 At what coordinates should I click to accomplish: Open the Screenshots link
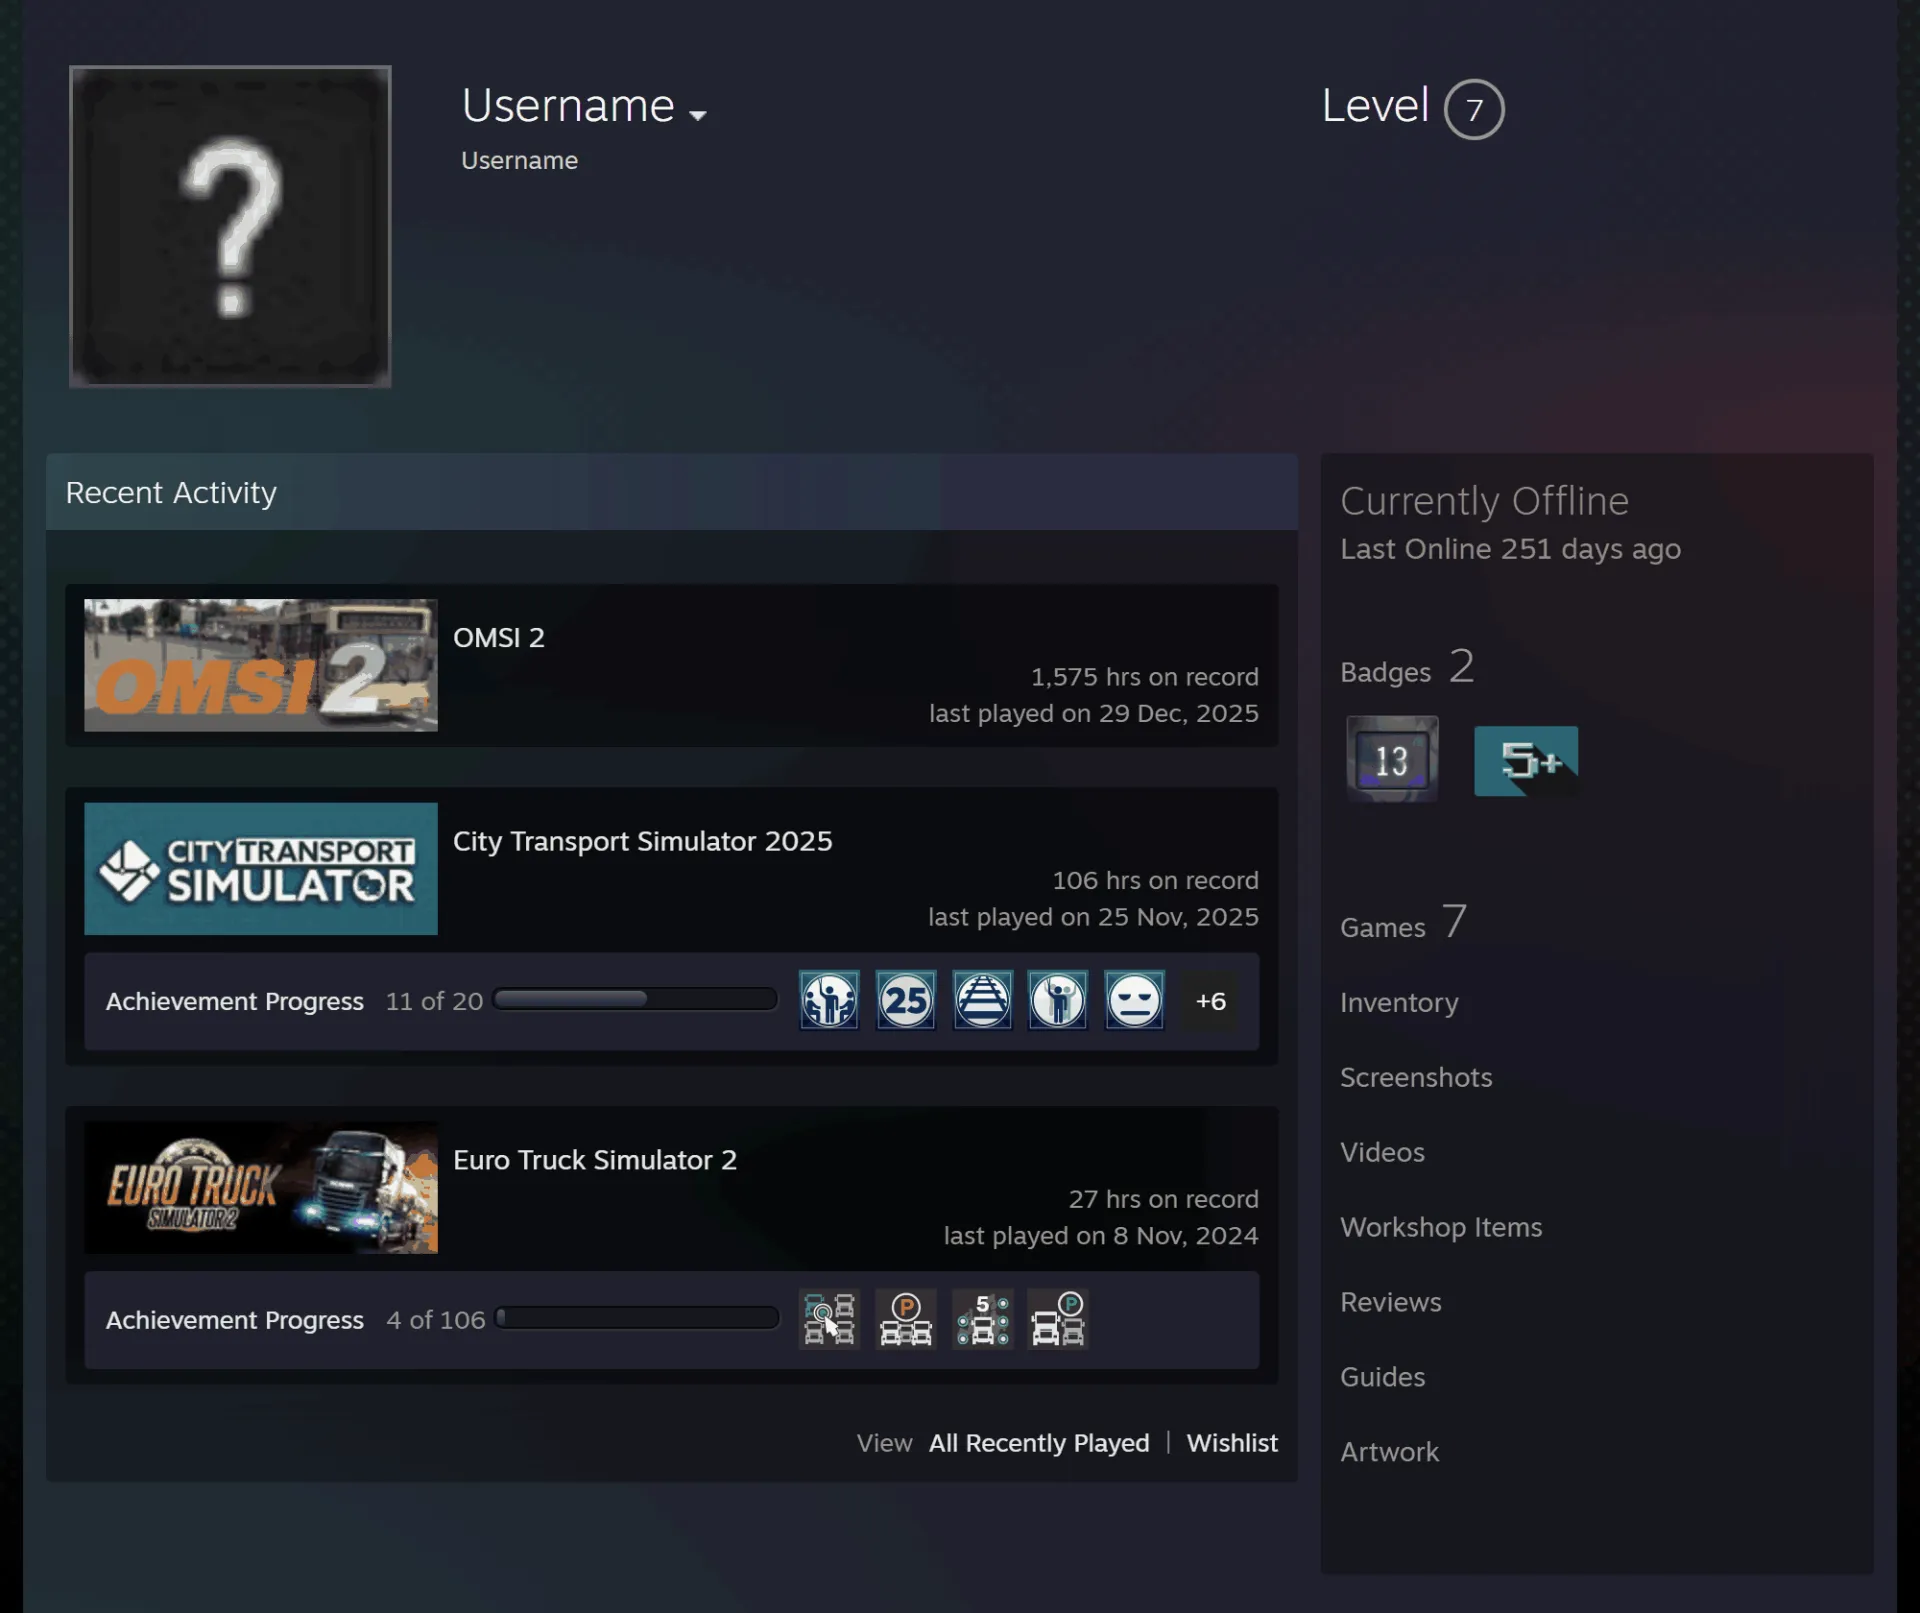click(1416, 1077)
